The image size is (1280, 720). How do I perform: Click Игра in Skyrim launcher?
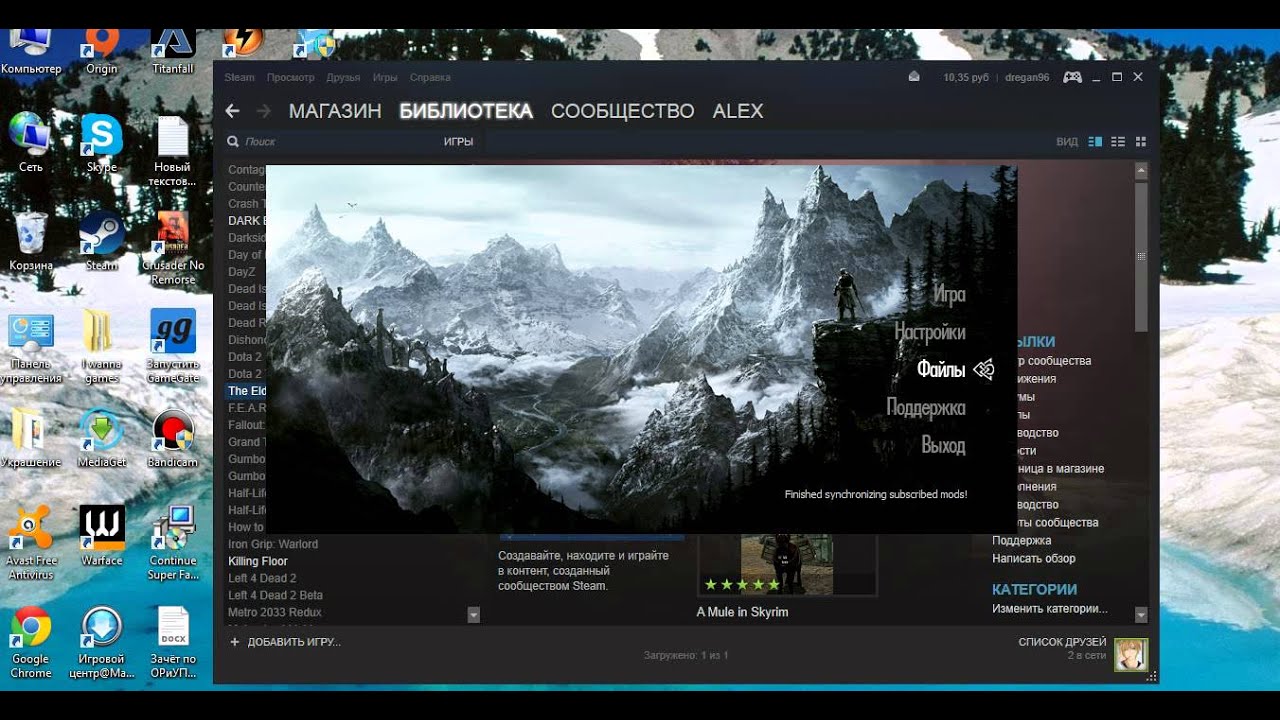pyautogui.click(x=949, y=295)
